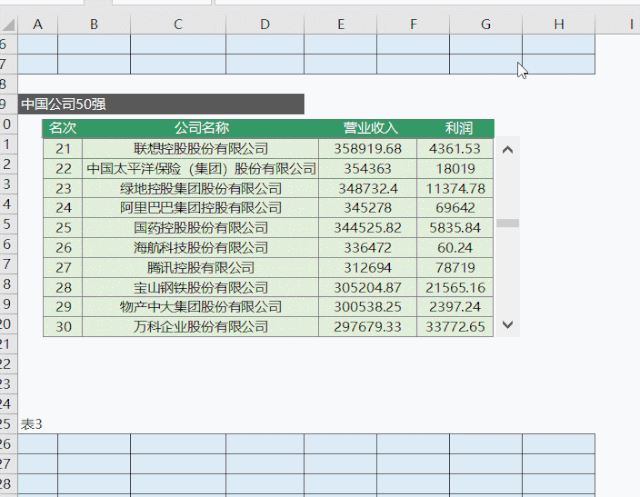The image size is (640, 497).
Task: Click revenue value 312694
Action: click(x=368, y=268)
